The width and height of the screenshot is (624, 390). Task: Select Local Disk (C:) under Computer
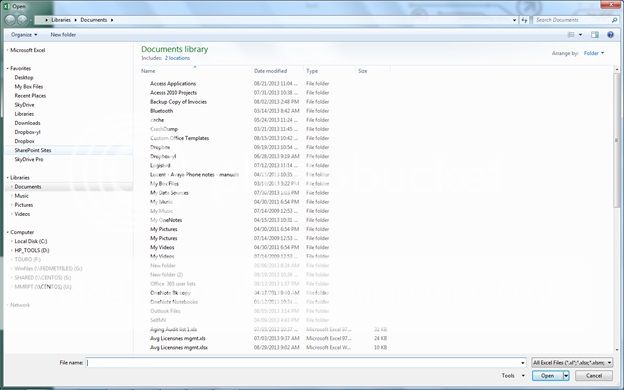tap(31, 242)
